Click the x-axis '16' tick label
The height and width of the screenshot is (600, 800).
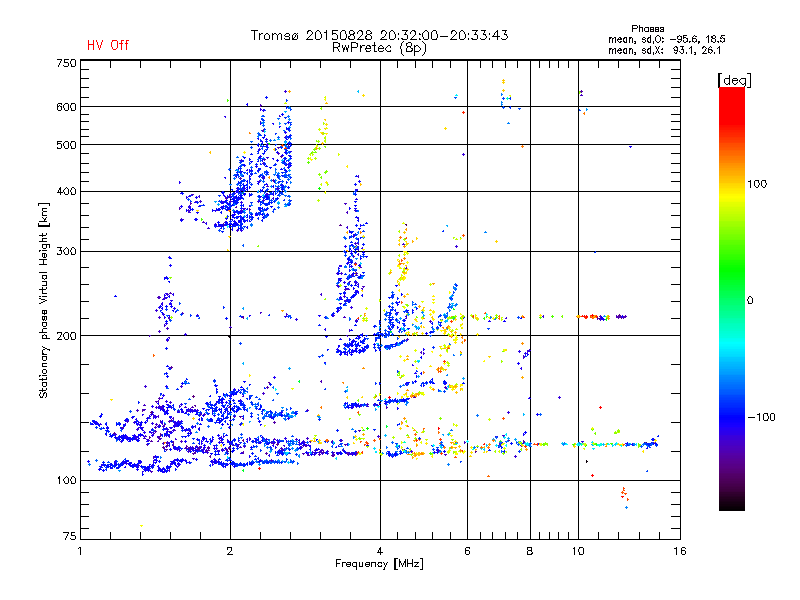(x=680, y=551)
